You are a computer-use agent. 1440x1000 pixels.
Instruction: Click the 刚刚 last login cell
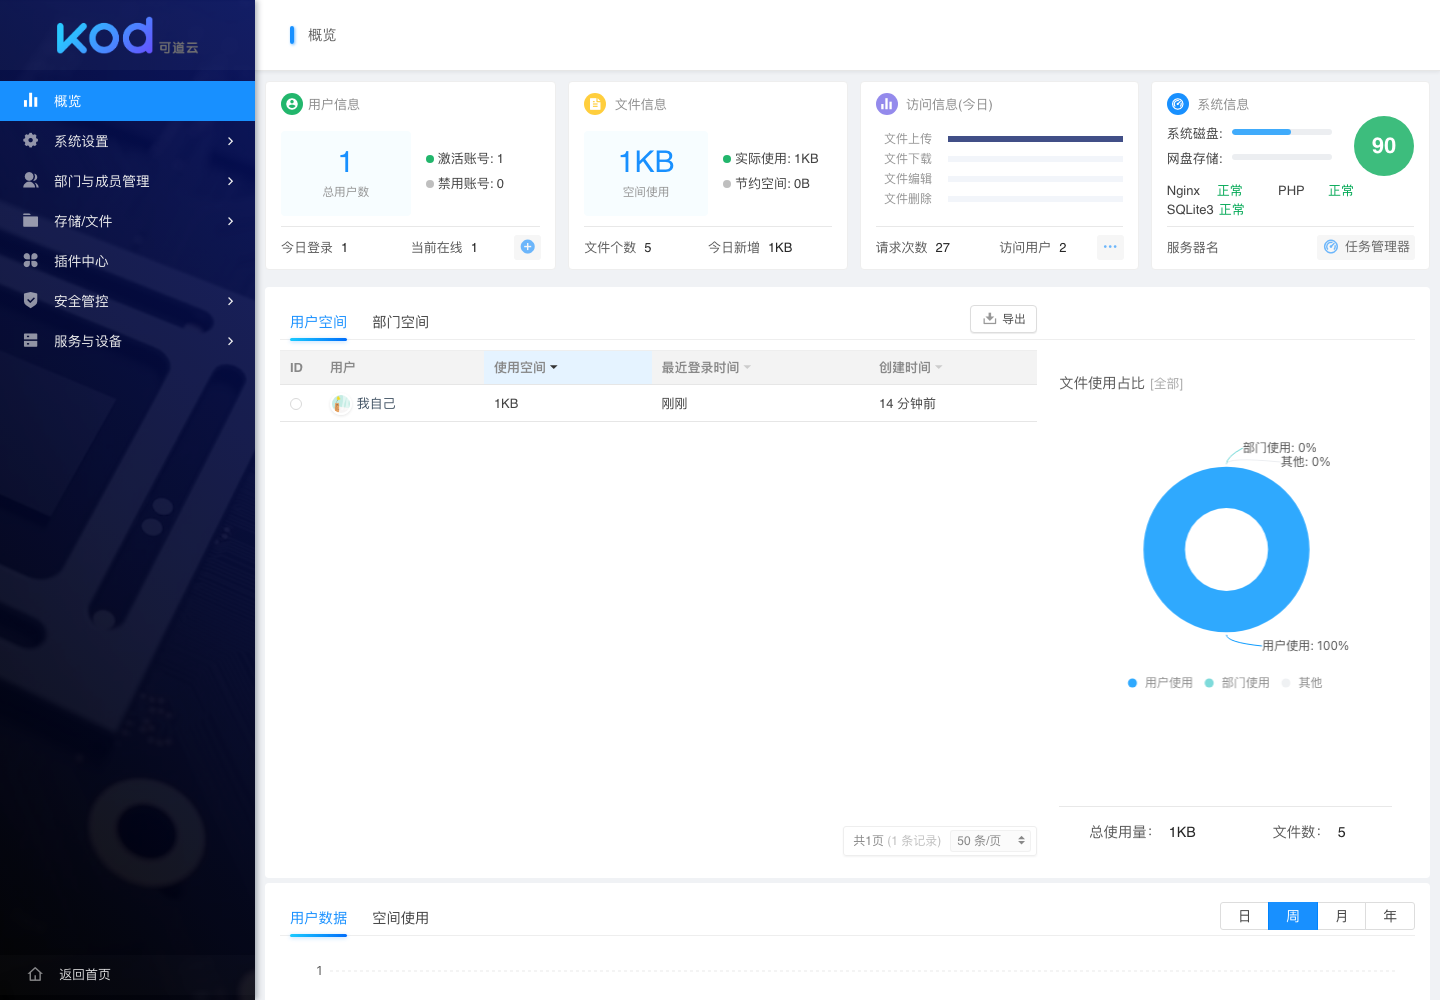674,404
